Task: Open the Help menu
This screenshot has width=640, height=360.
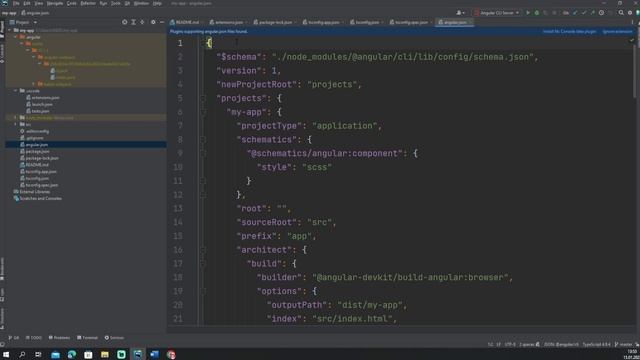Action: 157,3
